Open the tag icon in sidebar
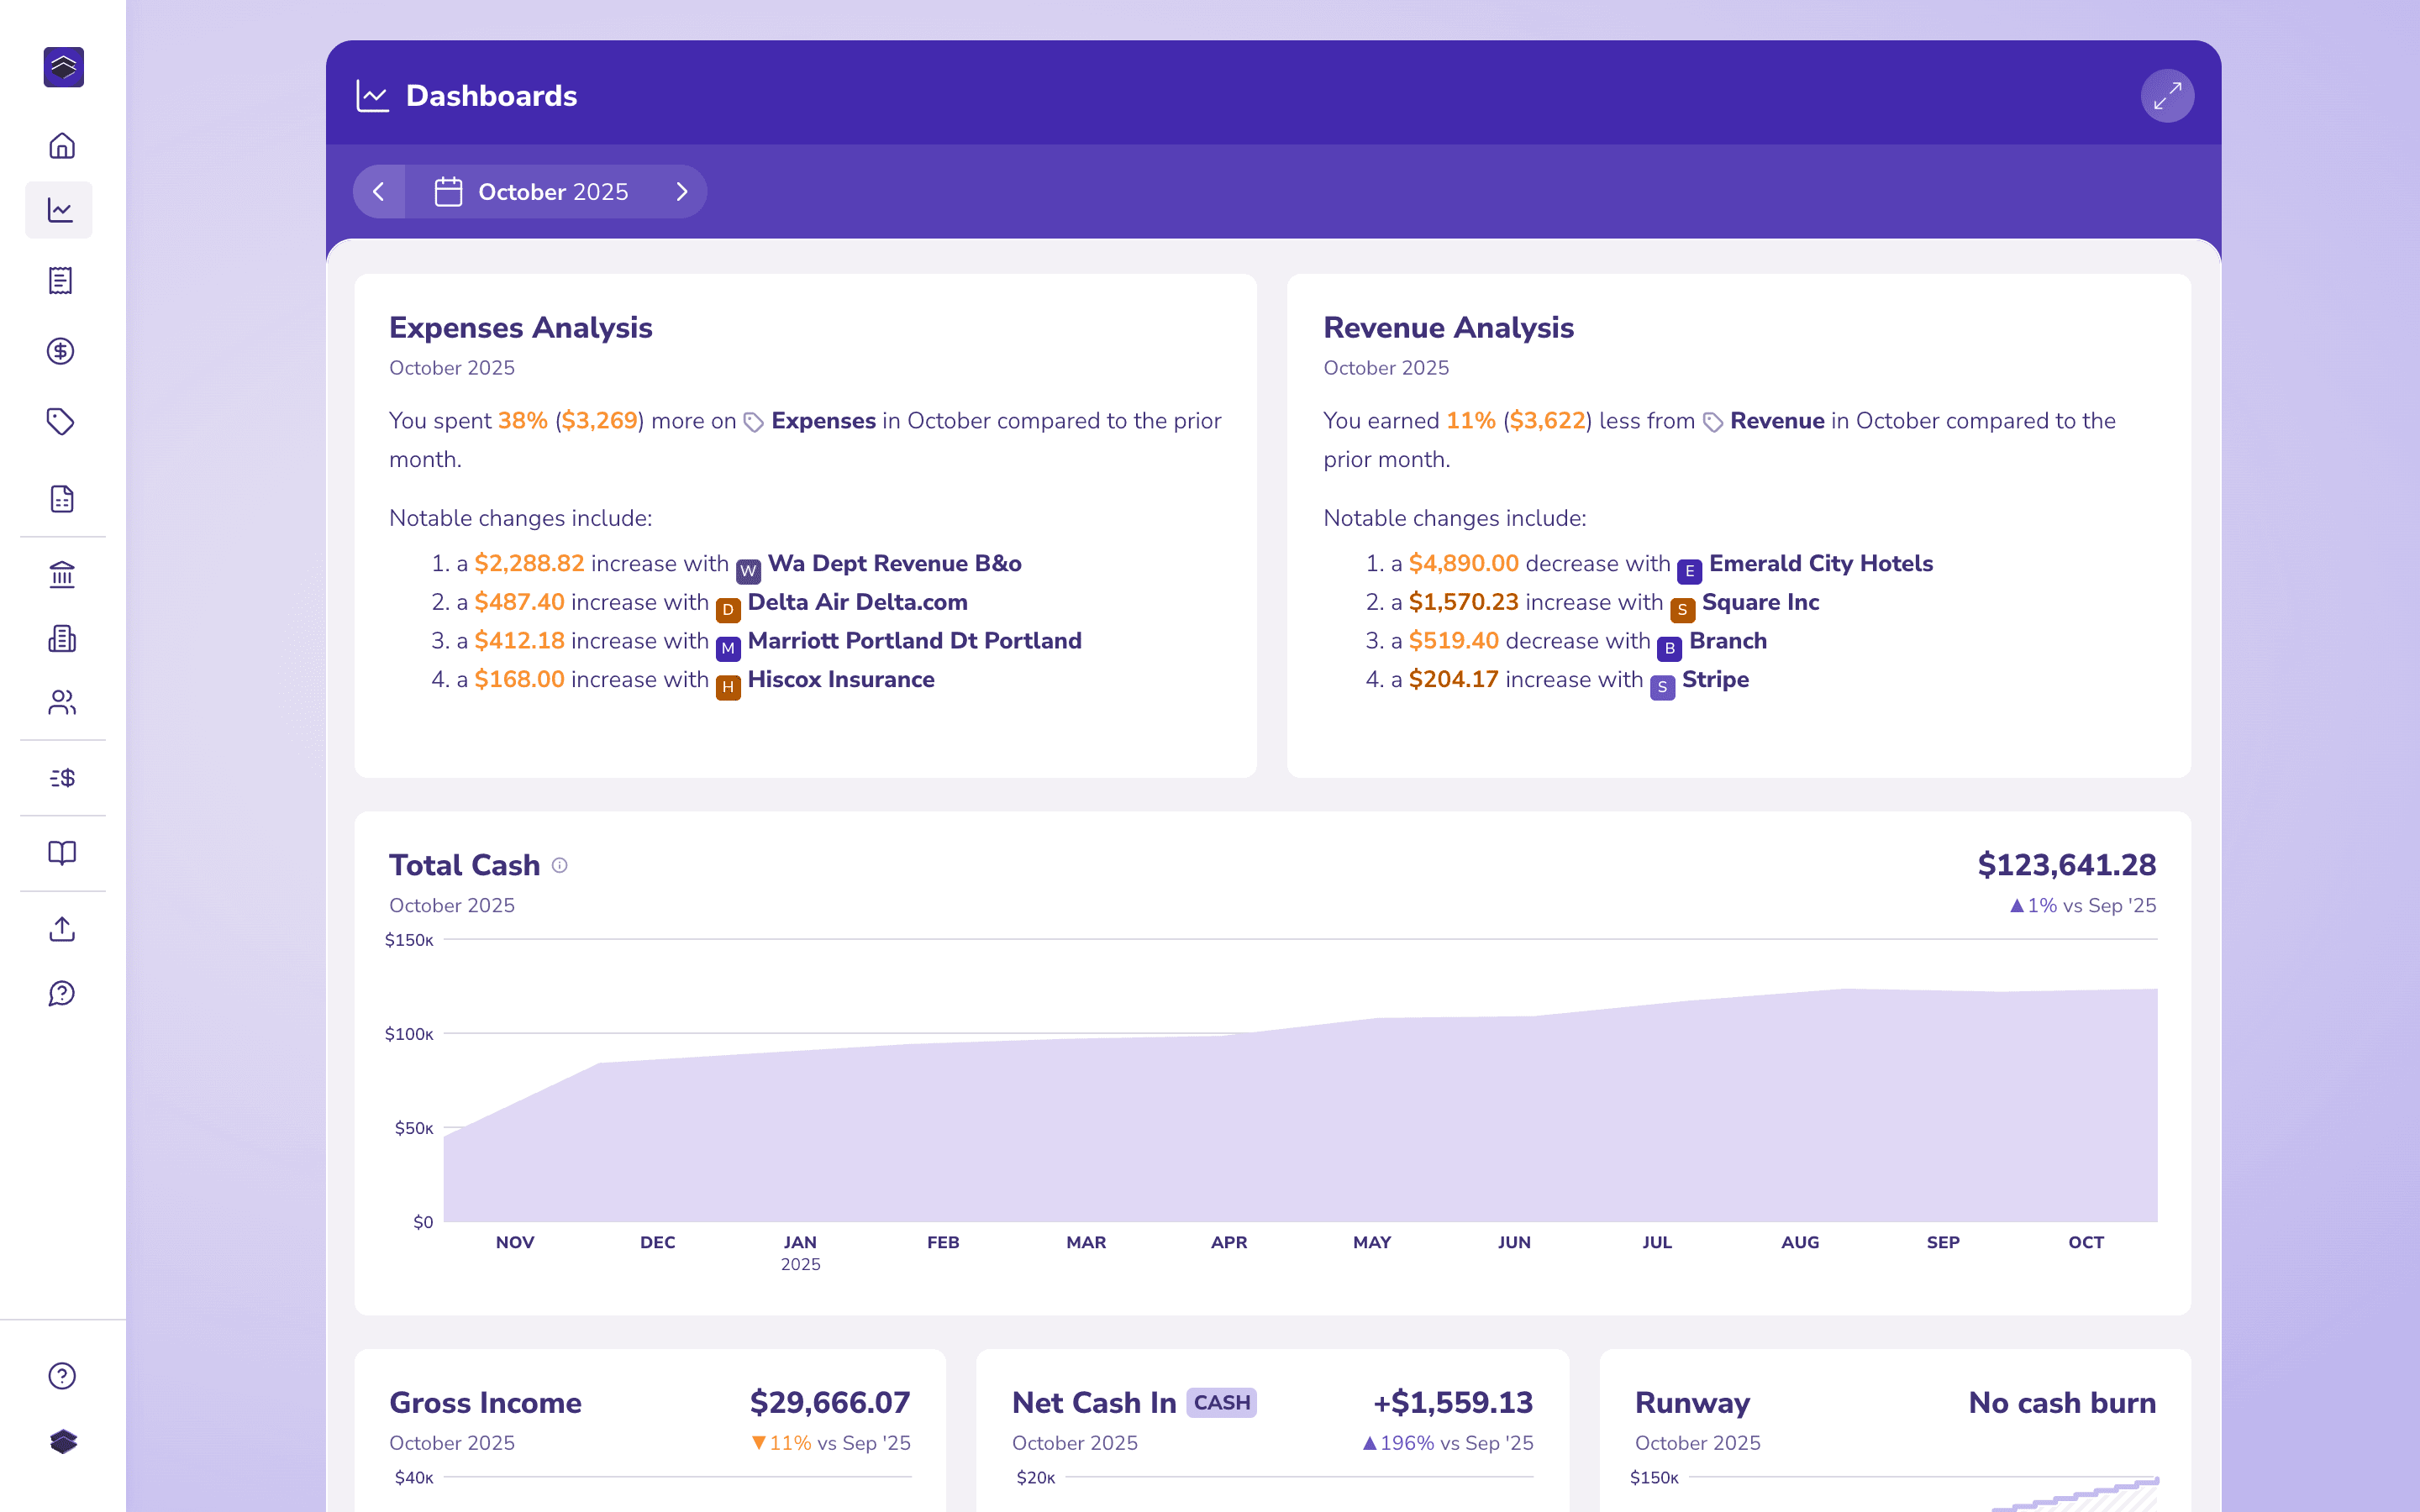This screenshot has height=1512, width=2420. (61, 422)
